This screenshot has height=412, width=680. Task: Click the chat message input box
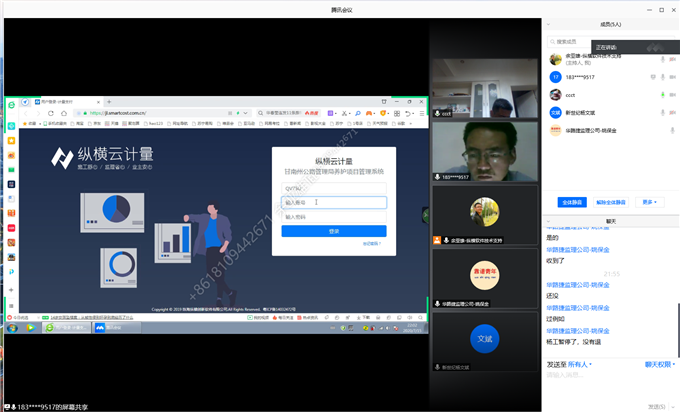point(609,385)
